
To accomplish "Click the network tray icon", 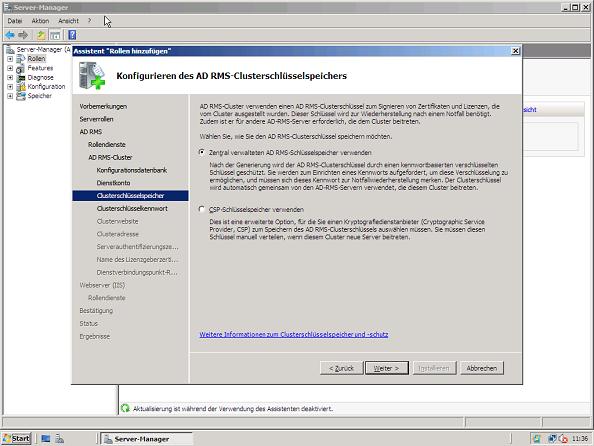I will pyautogui.click(x=552, y=439).
